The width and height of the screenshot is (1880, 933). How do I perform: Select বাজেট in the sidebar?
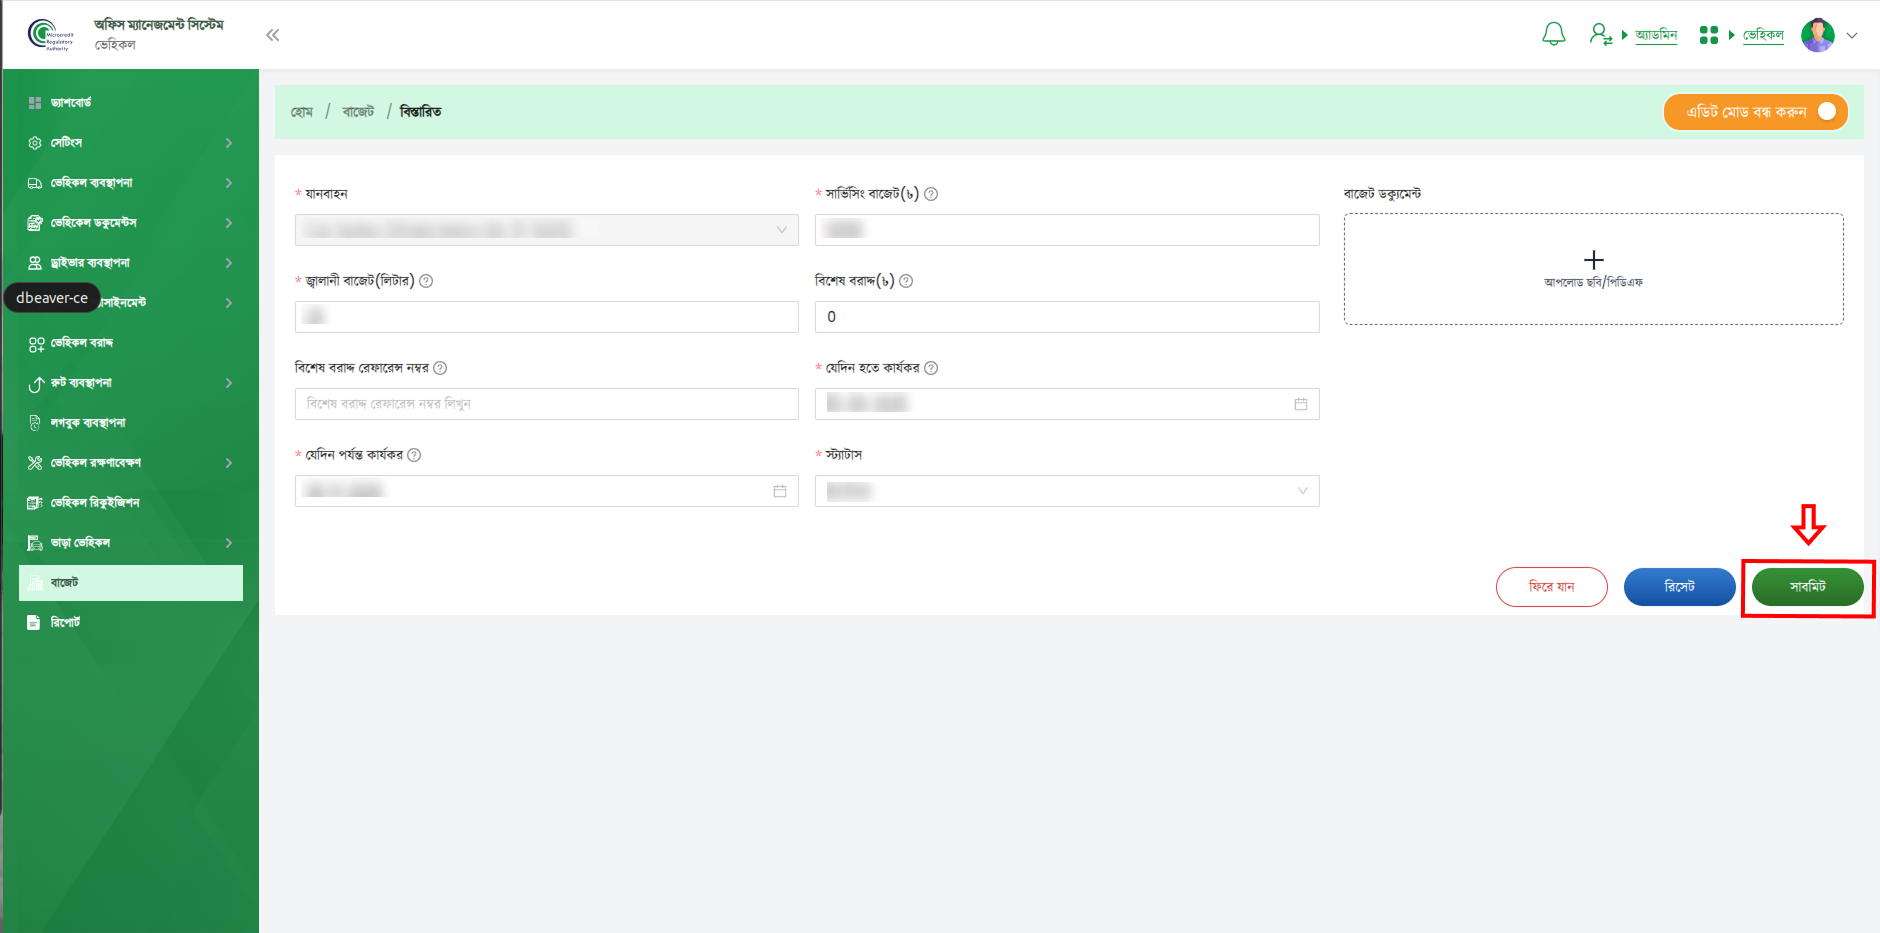(130, 583)
